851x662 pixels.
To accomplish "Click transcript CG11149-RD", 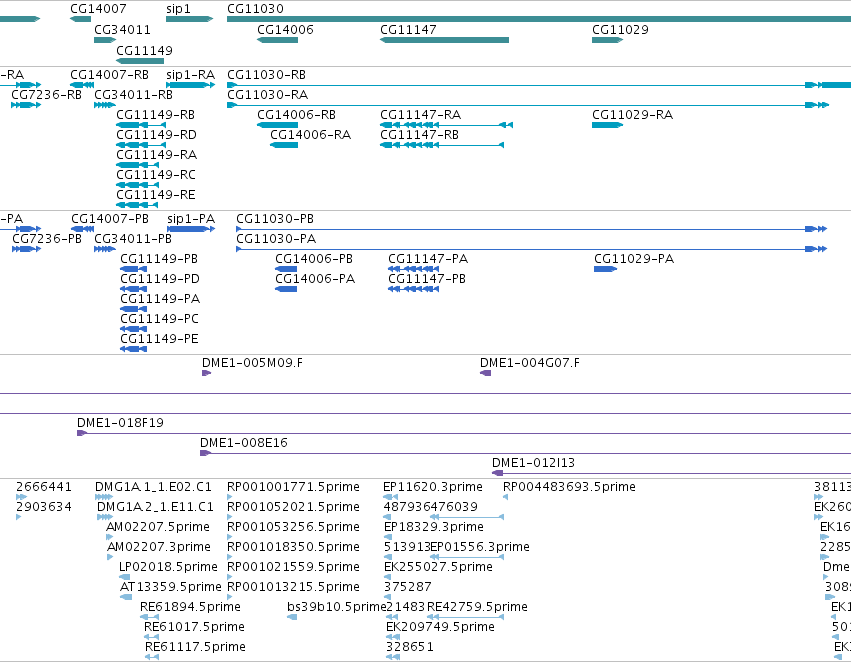I will pyautogui.click(x=141, y=145).
